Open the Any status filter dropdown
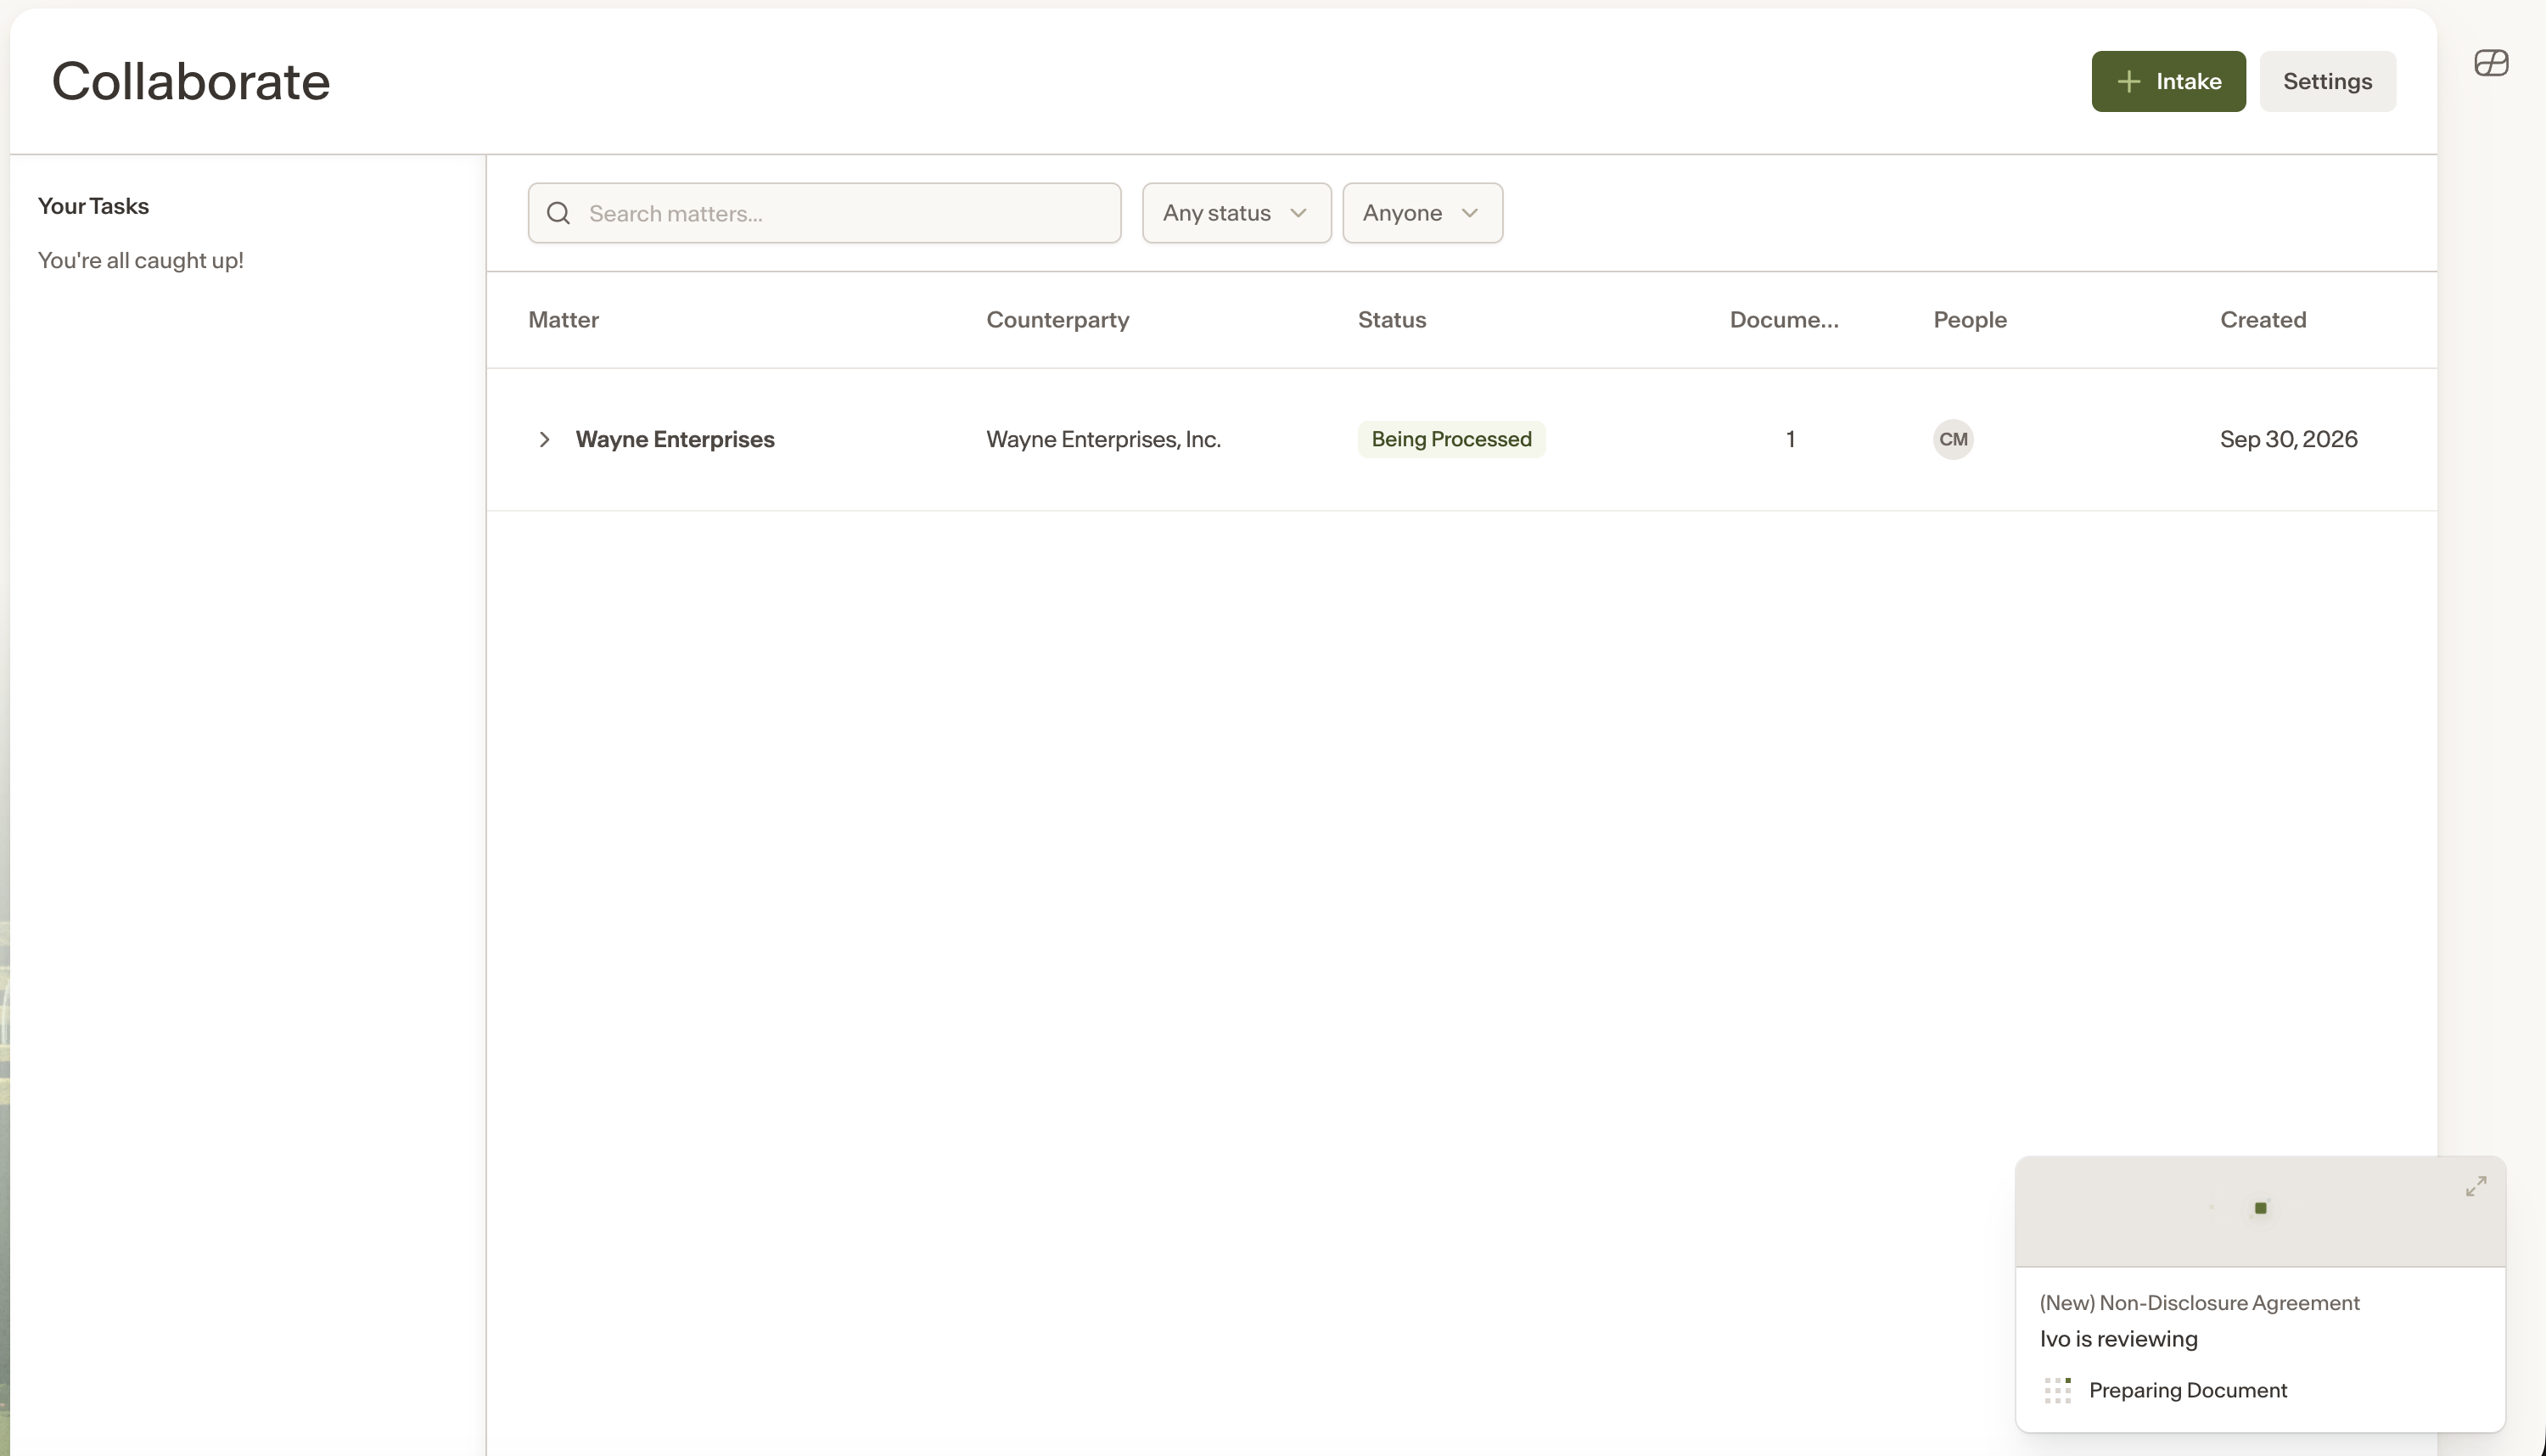2546x1456 pixels. coord(1236,213)
